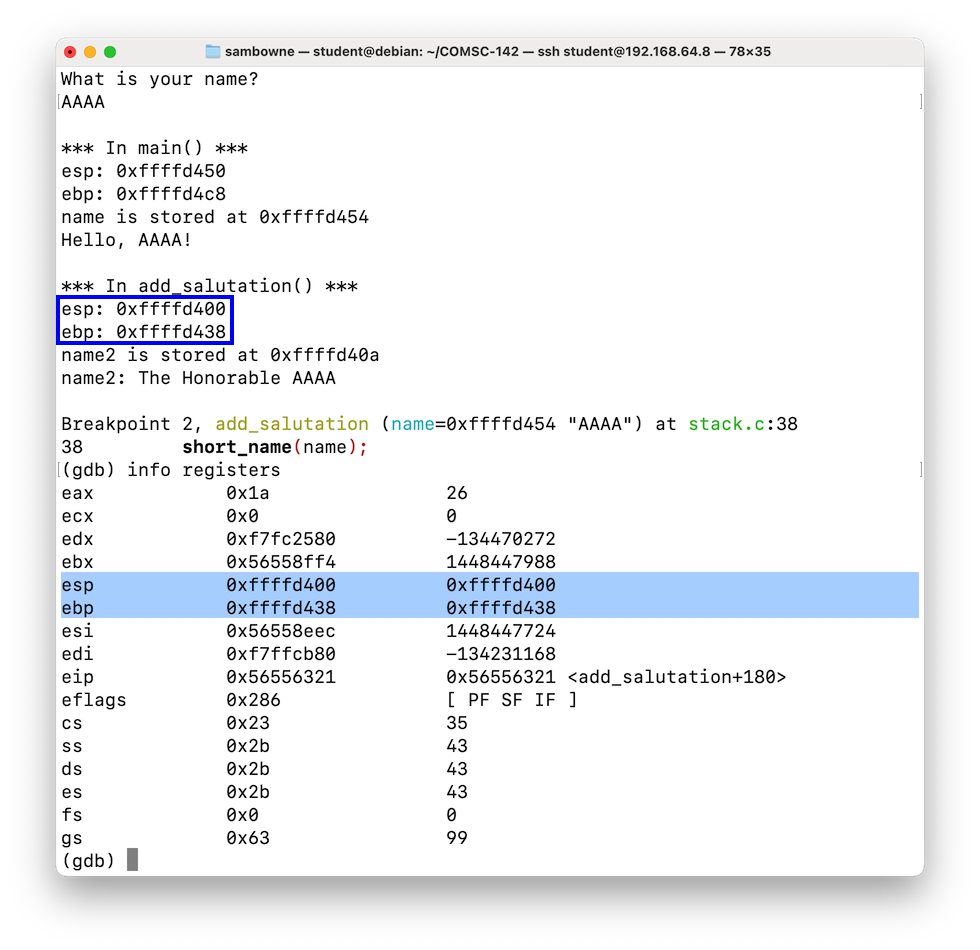Click 'name2 is stored at 0xffffd40a' line

click(220, 356)
